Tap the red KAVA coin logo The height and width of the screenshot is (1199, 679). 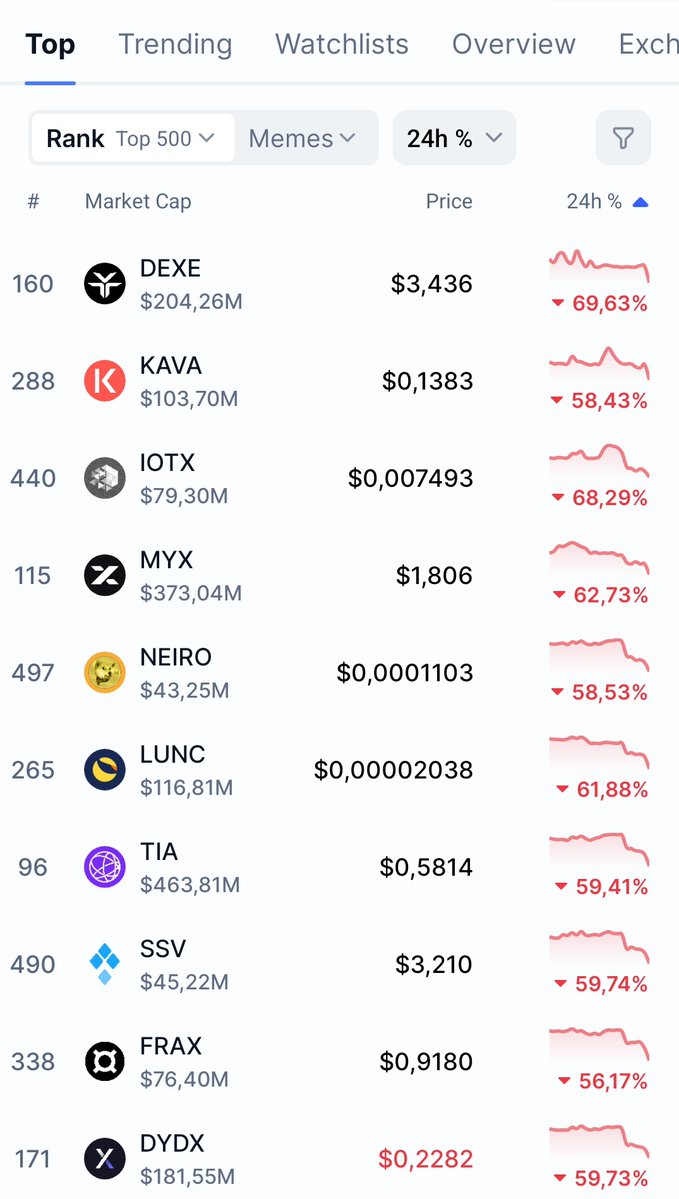pyautogui.click(x=105, y=381)
